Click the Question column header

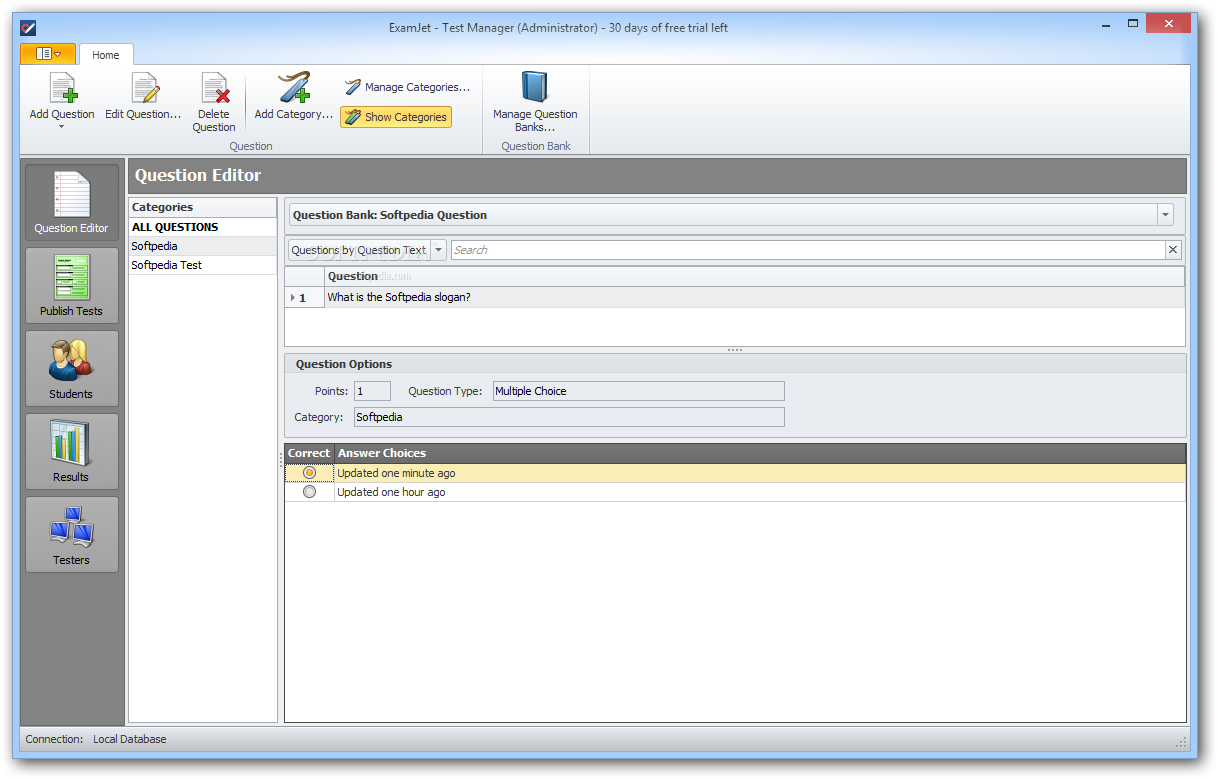[754, 276]
